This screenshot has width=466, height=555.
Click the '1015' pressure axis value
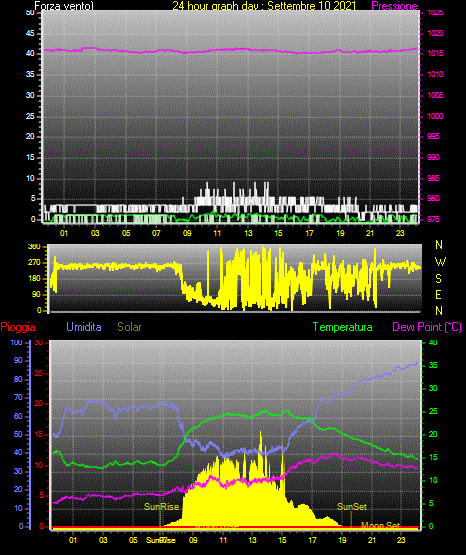[x=435, y=53]
